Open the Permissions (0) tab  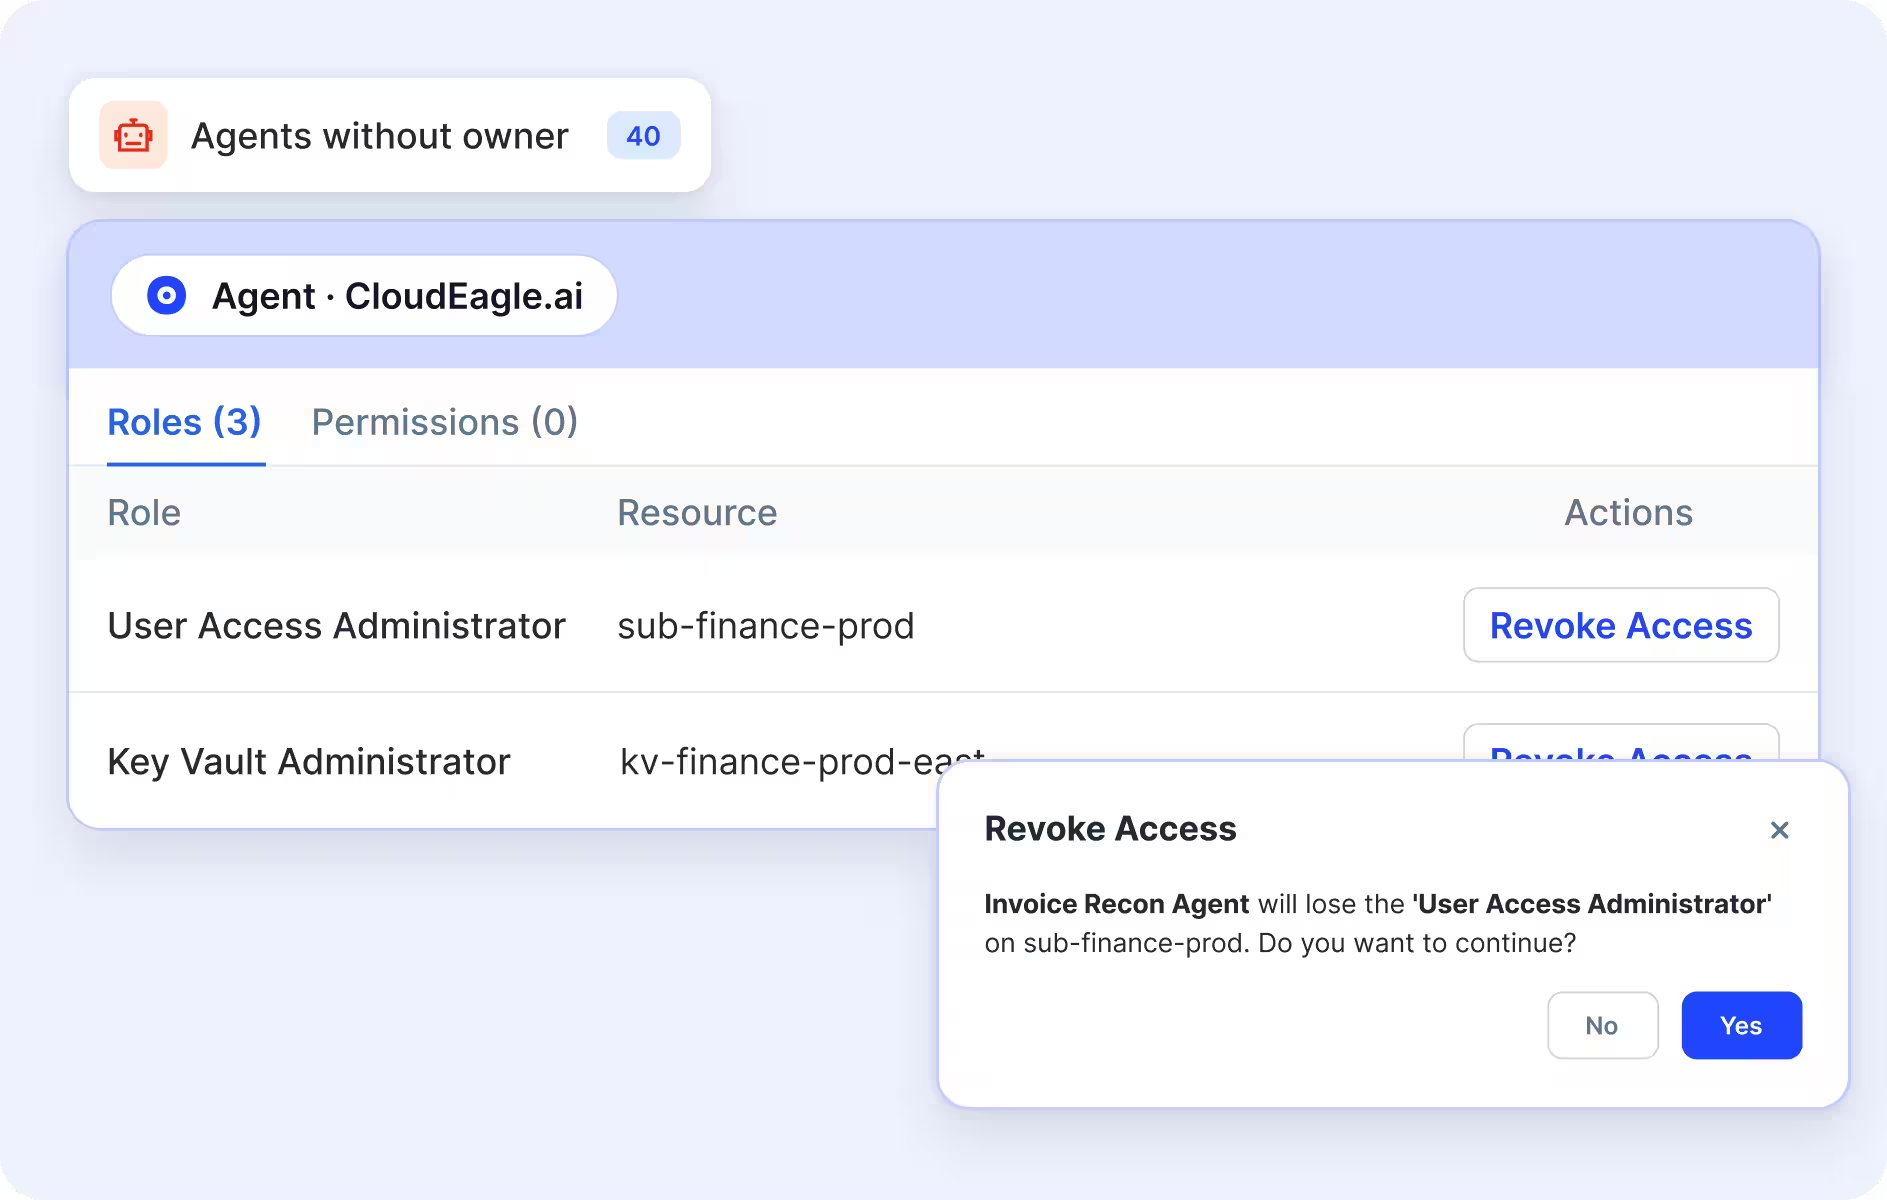click(x=445, y=422)
